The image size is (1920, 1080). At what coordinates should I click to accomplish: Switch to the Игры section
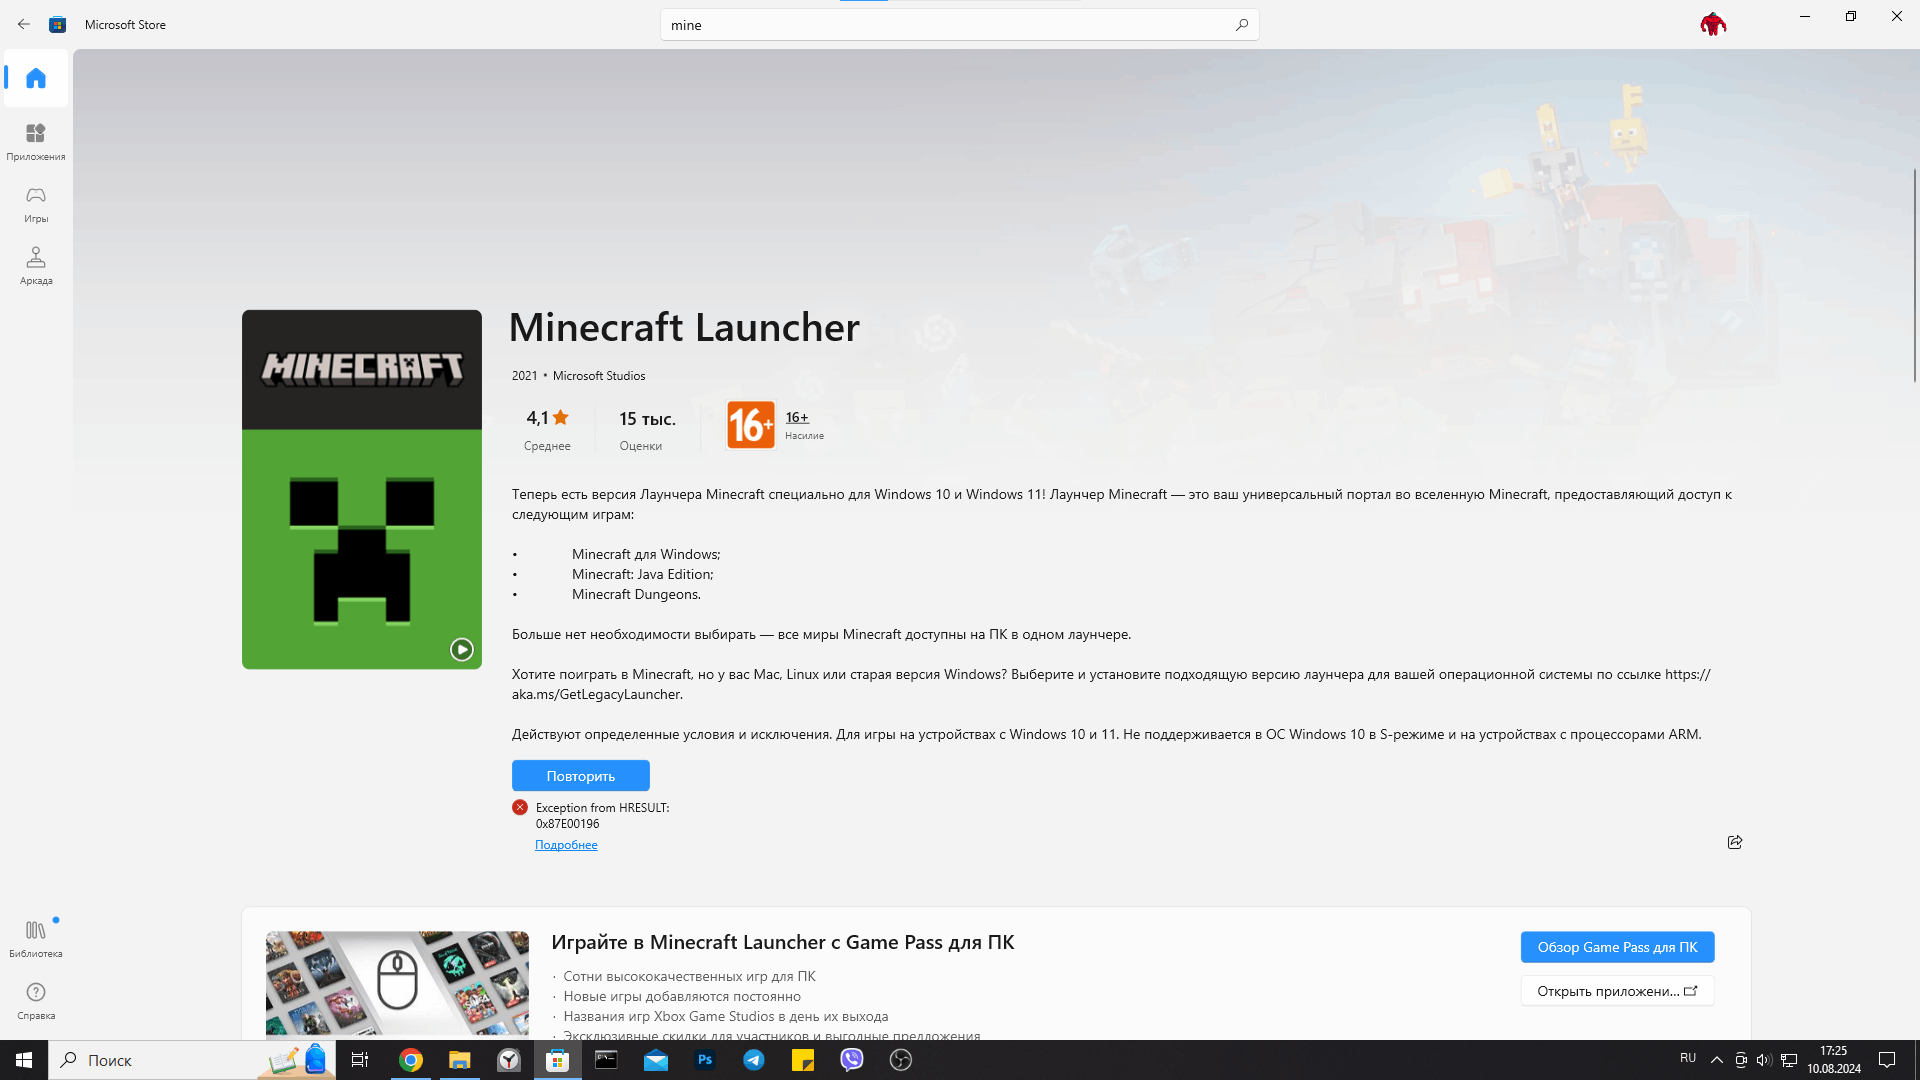coord(35,203)
